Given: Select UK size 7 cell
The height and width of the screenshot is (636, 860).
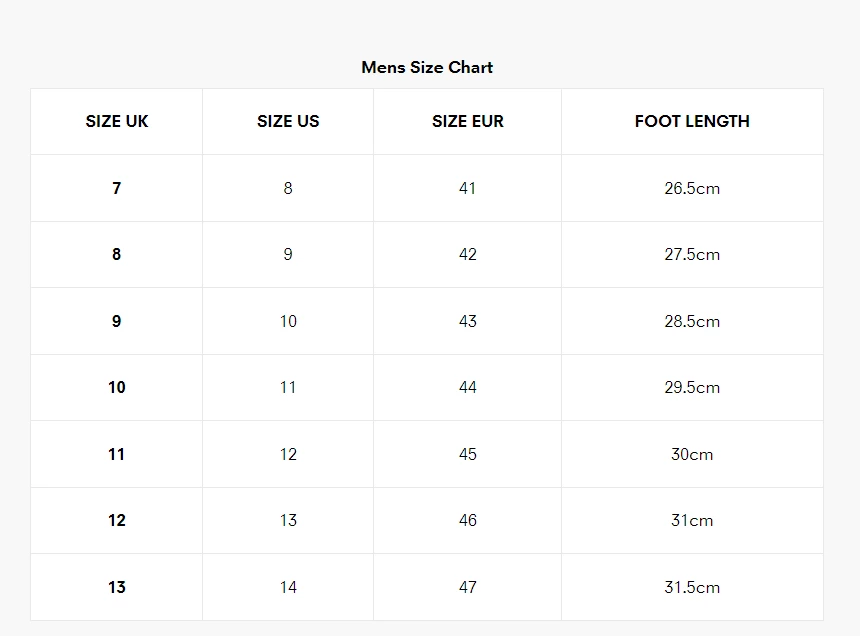Looking at the screenshot, I should (x=117, y=188).
